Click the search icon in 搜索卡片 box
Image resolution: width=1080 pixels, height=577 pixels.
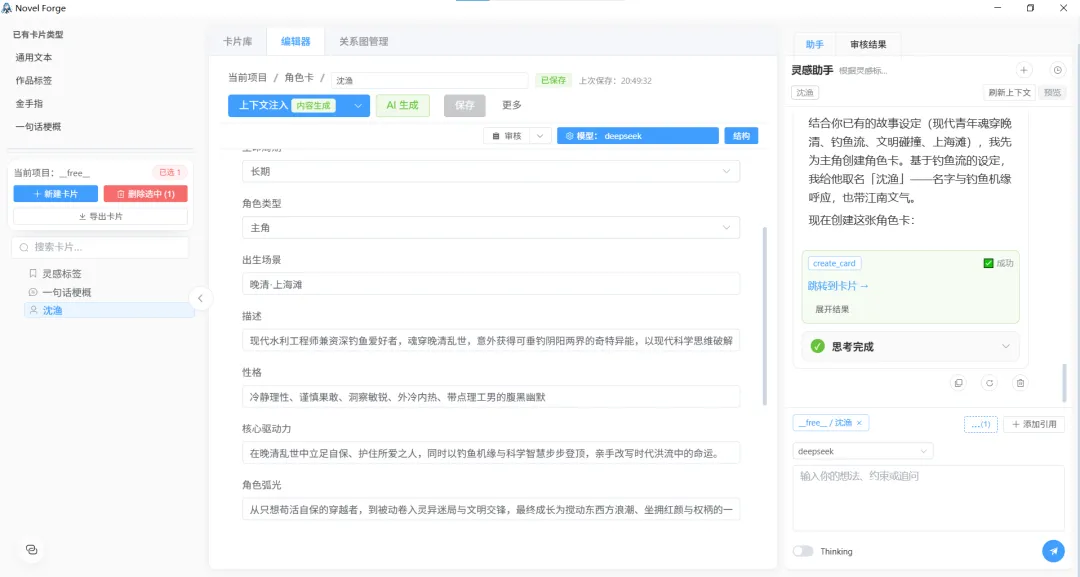(x=24, y=247)
